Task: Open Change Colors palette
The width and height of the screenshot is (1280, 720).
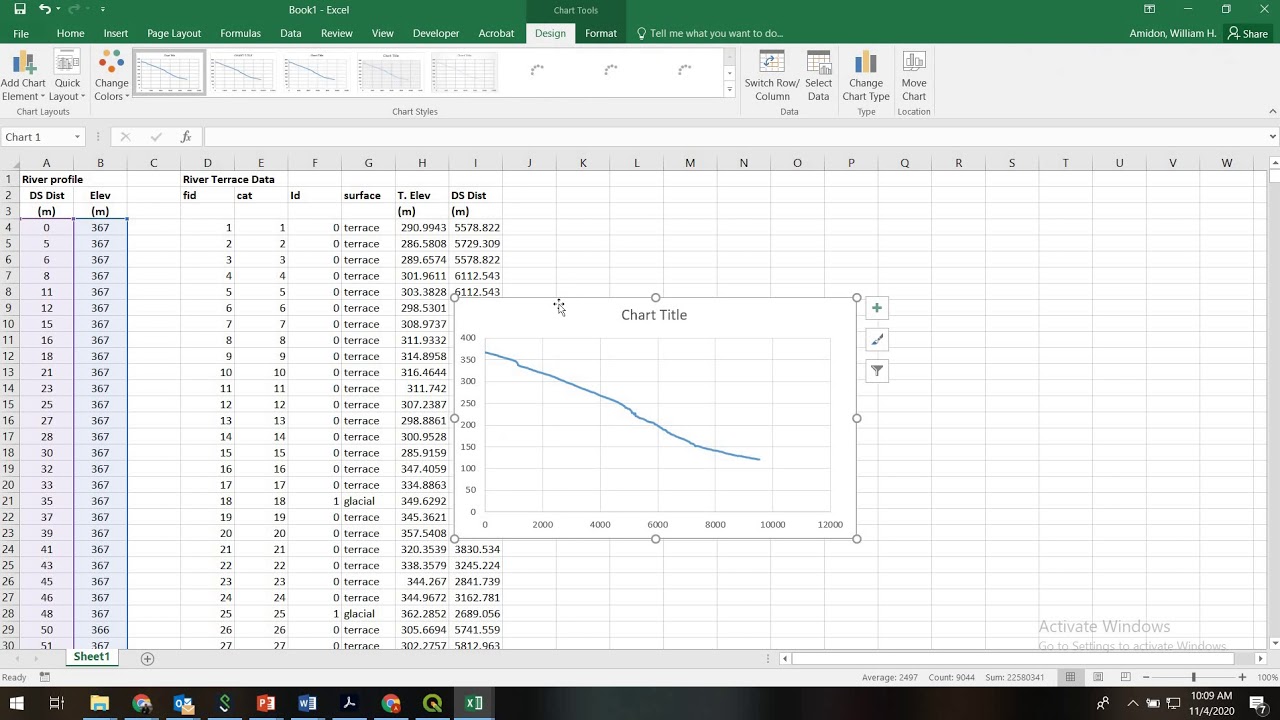Action: [x=111, y=77]
